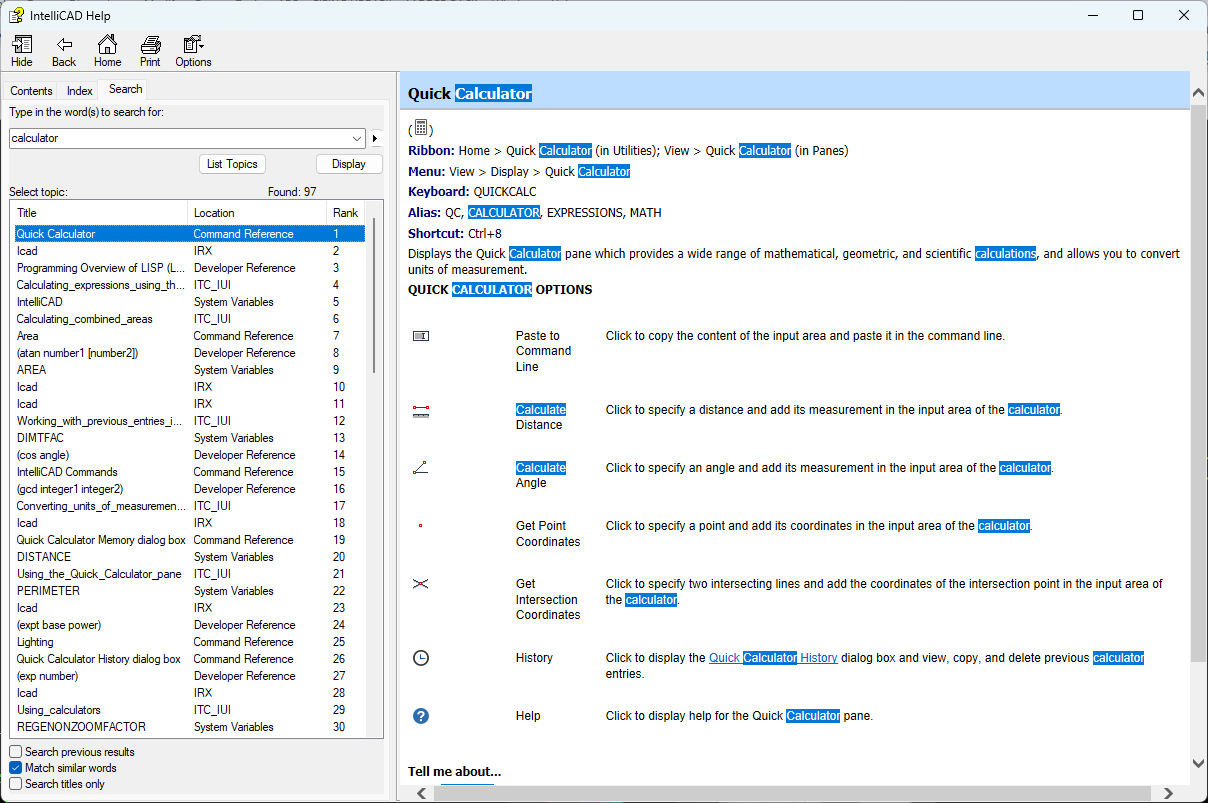Select Using_the_Quick_Calculator_pane topic
1208x803 pixels.
tap(189, 574)
